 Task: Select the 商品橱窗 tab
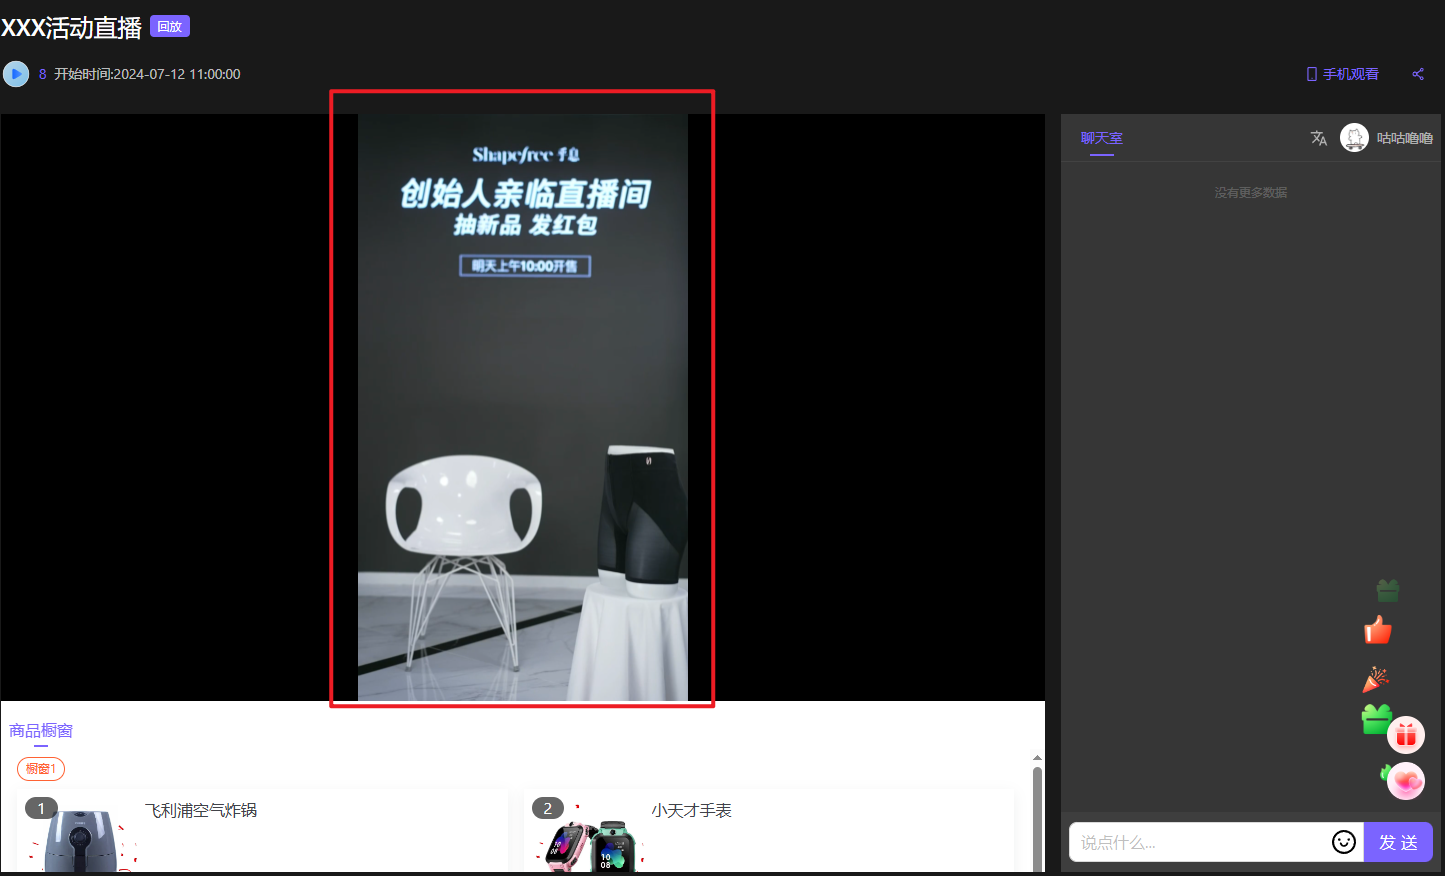(x=41, y=731)
